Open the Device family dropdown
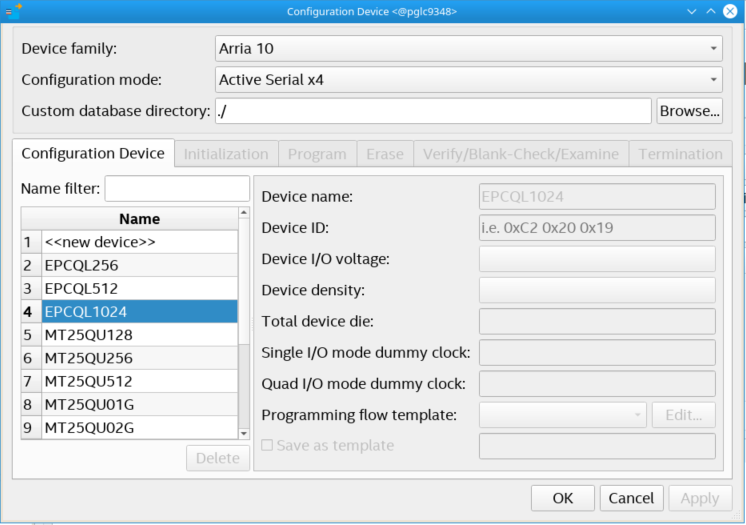Viewport: 746px width, 525px height. [x=468, y=48]
